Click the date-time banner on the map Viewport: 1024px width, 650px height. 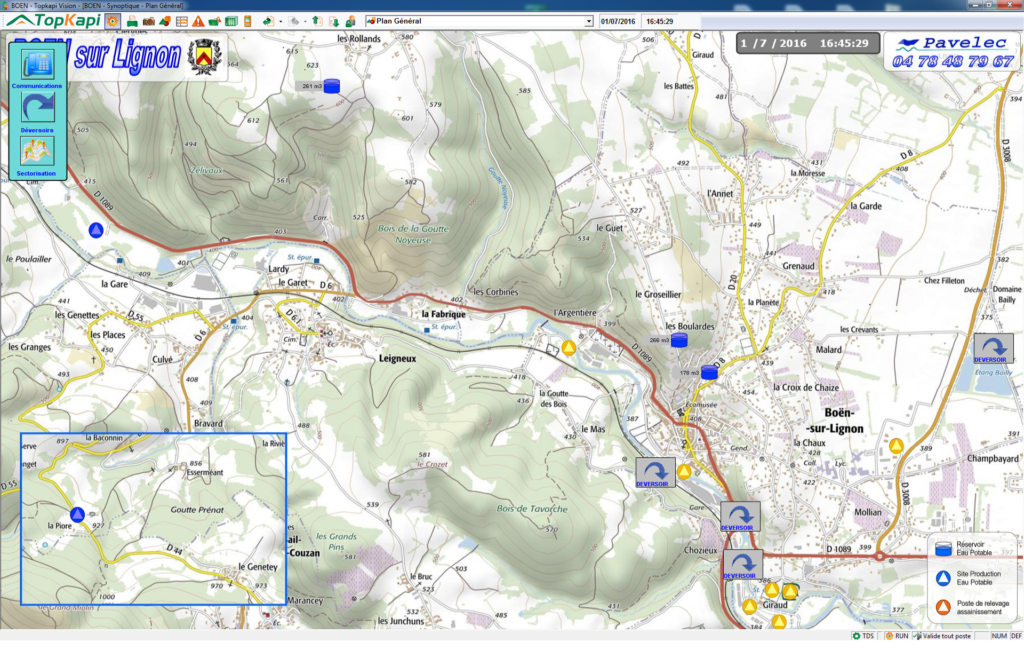point(808,44)
